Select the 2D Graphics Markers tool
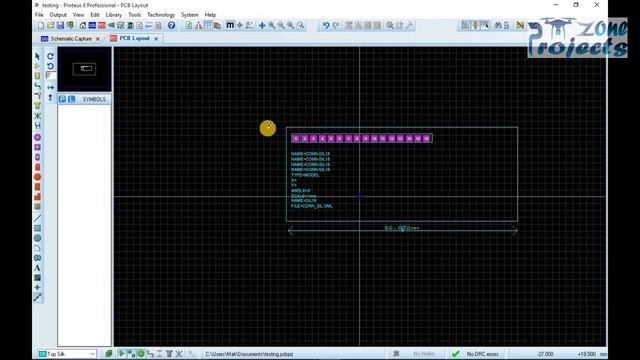Screen dimensions: 640x360 click(38, 287)
